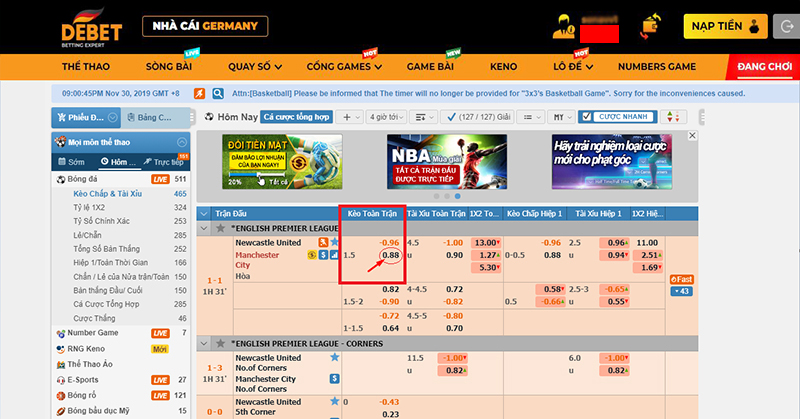Click the NẠP TIỀN deposit button
Image resolution: width=800 pixels, height=419 pixels.
pos(725,26)
